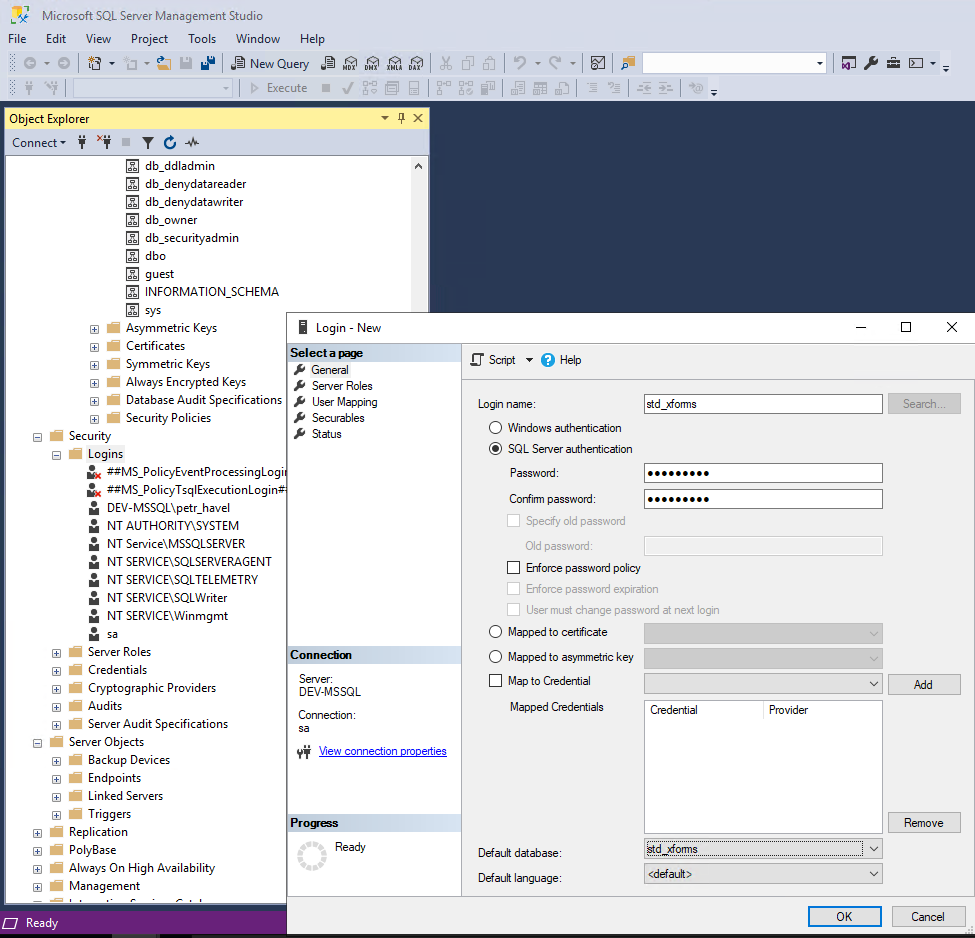Open the Default database dropdown
975x938 pixels.
tap(873, 848)
